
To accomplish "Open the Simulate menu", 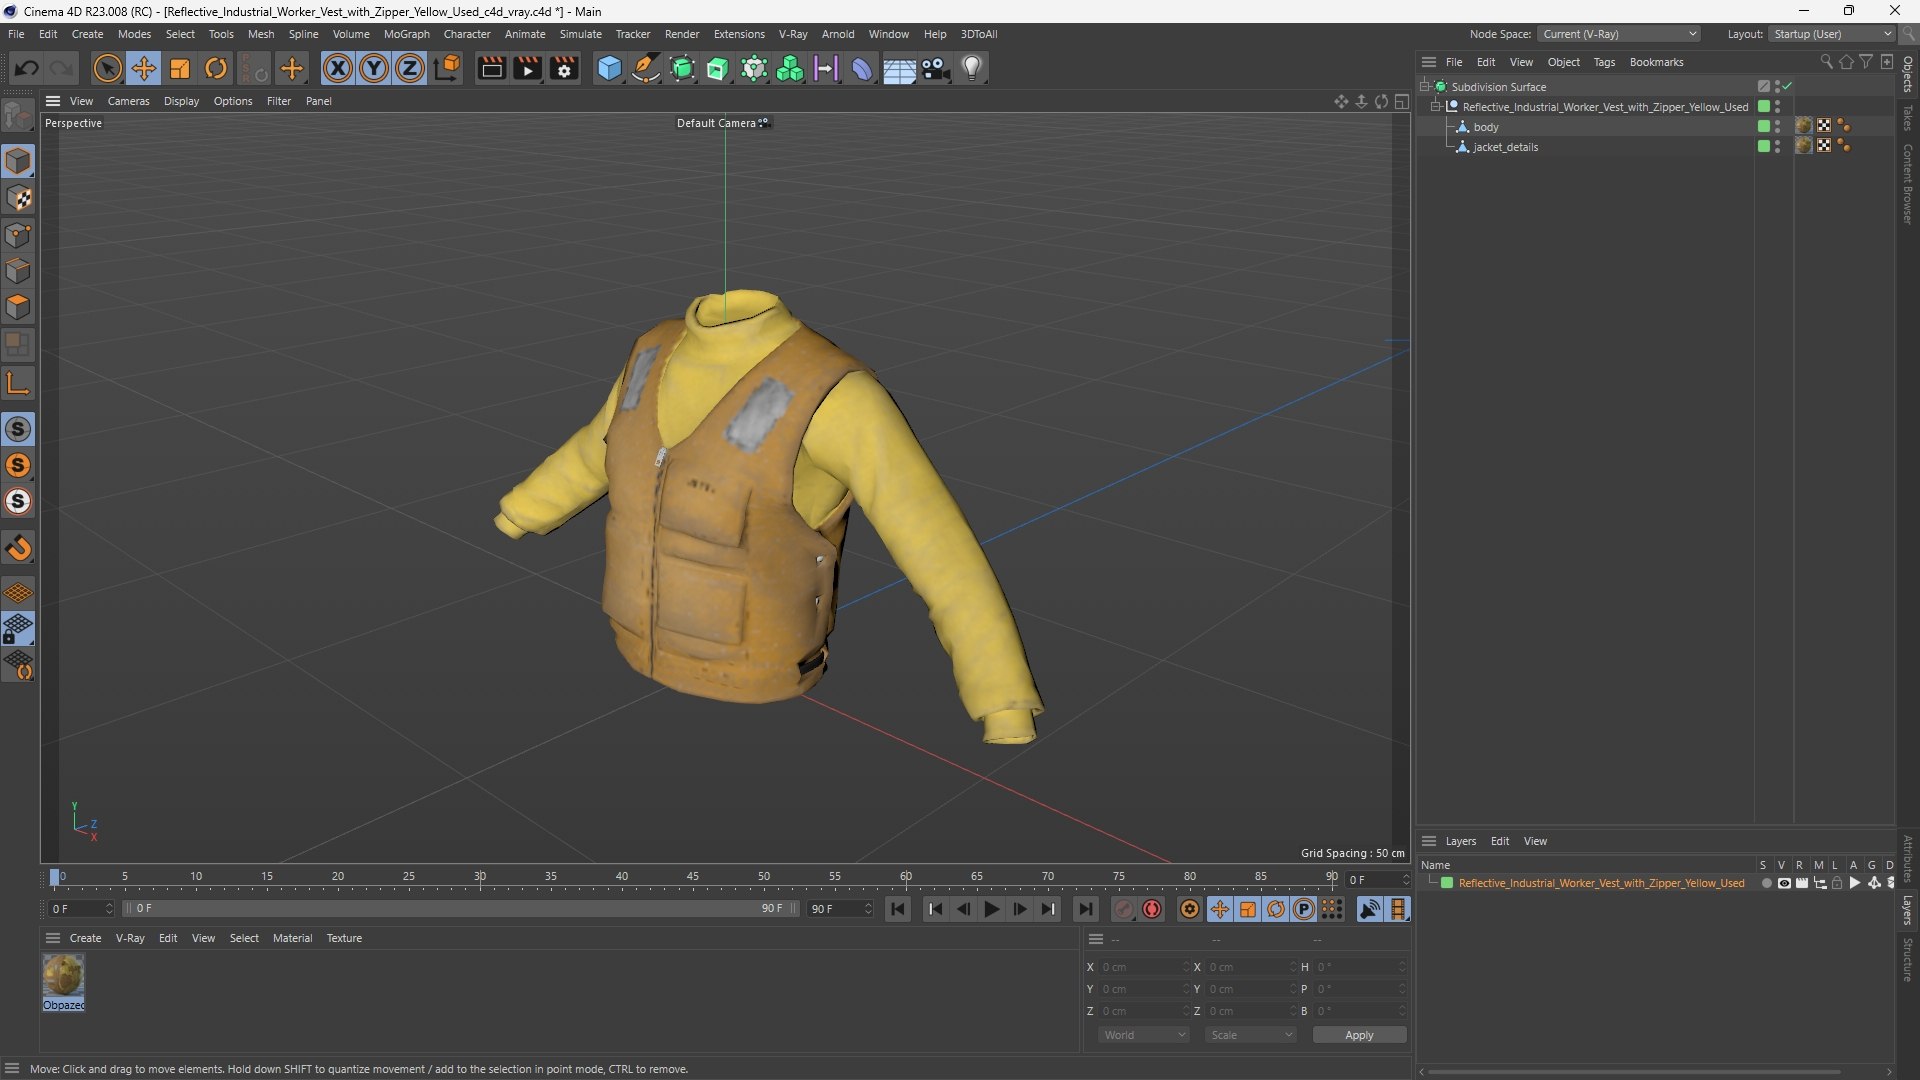I will click(580, 34).
